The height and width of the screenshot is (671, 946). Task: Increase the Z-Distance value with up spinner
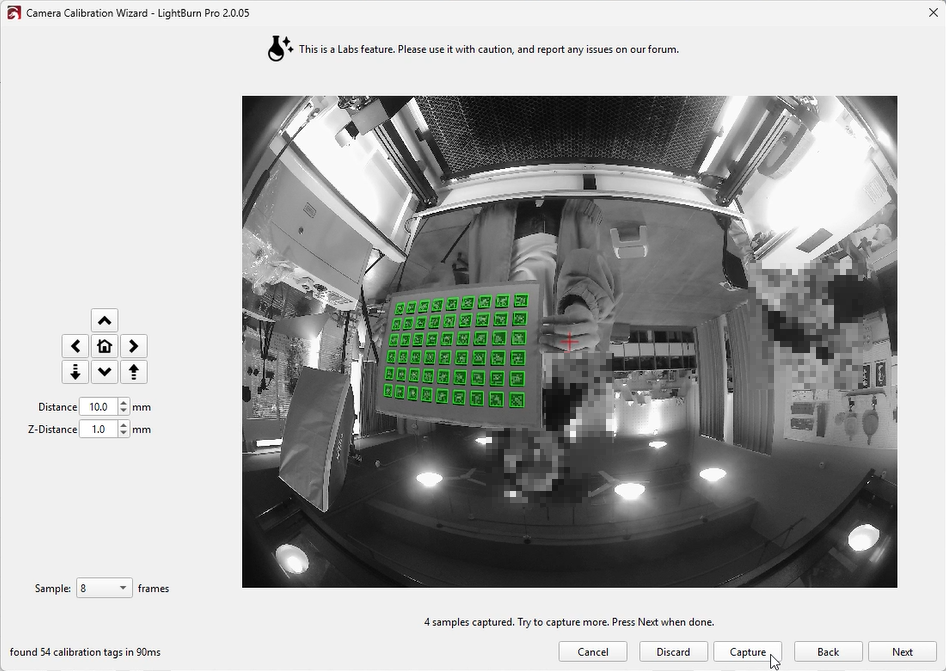124,425
